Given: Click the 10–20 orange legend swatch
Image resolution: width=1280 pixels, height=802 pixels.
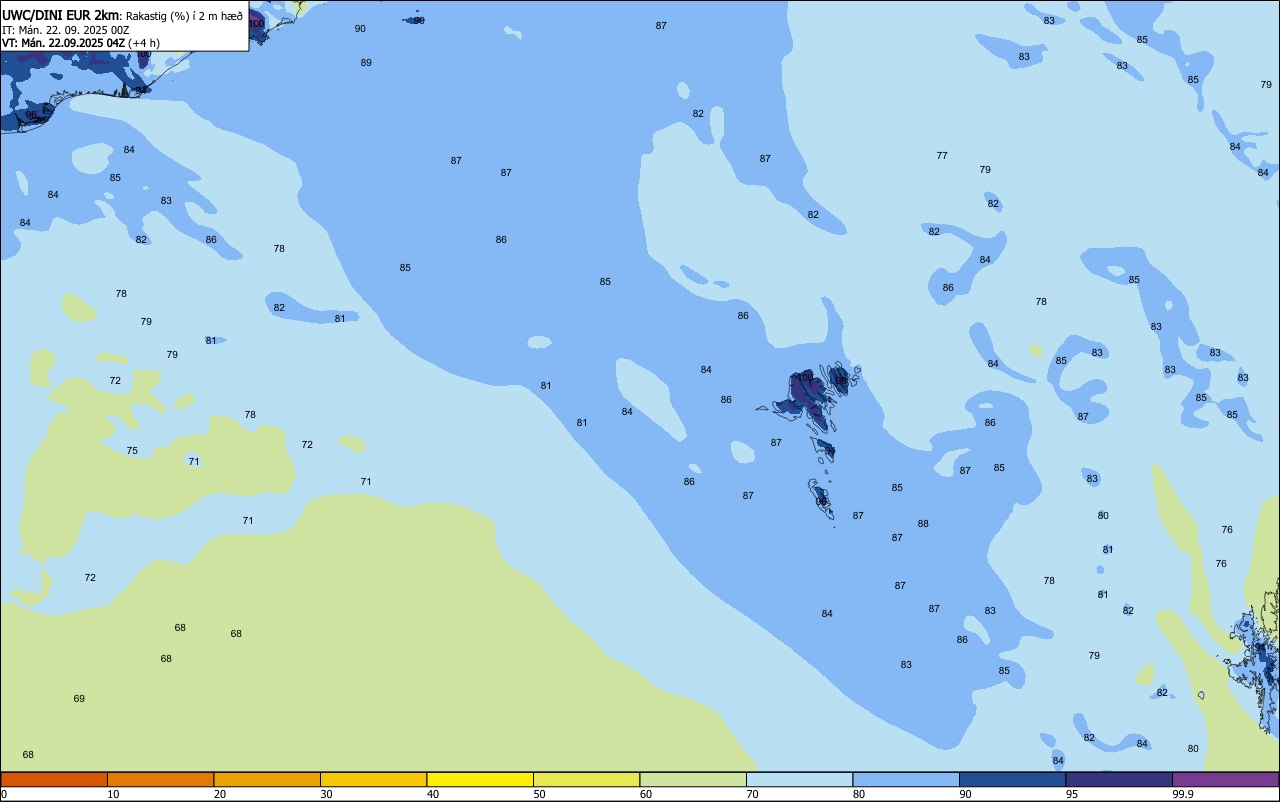Looking at the screenshot, I should click(x=160, y=779).
